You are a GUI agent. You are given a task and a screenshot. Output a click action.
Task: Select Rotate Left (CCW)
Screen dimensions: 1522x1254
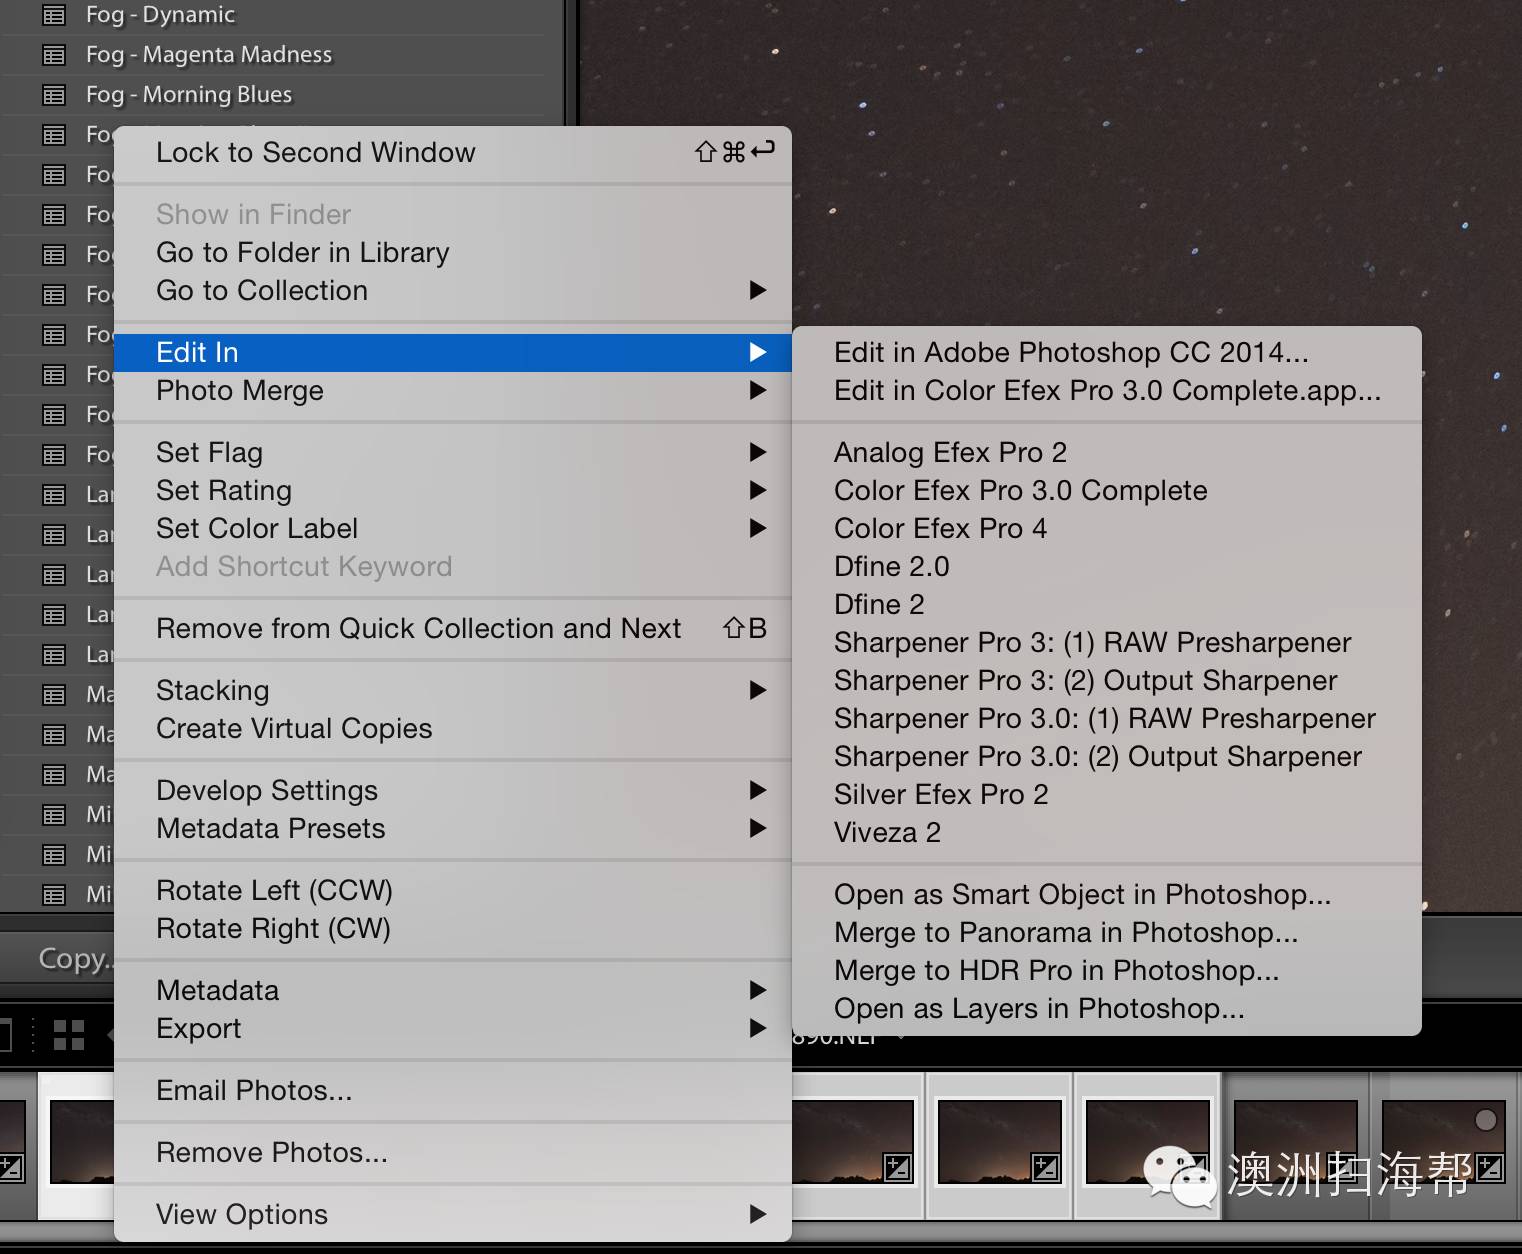[453, 890]
